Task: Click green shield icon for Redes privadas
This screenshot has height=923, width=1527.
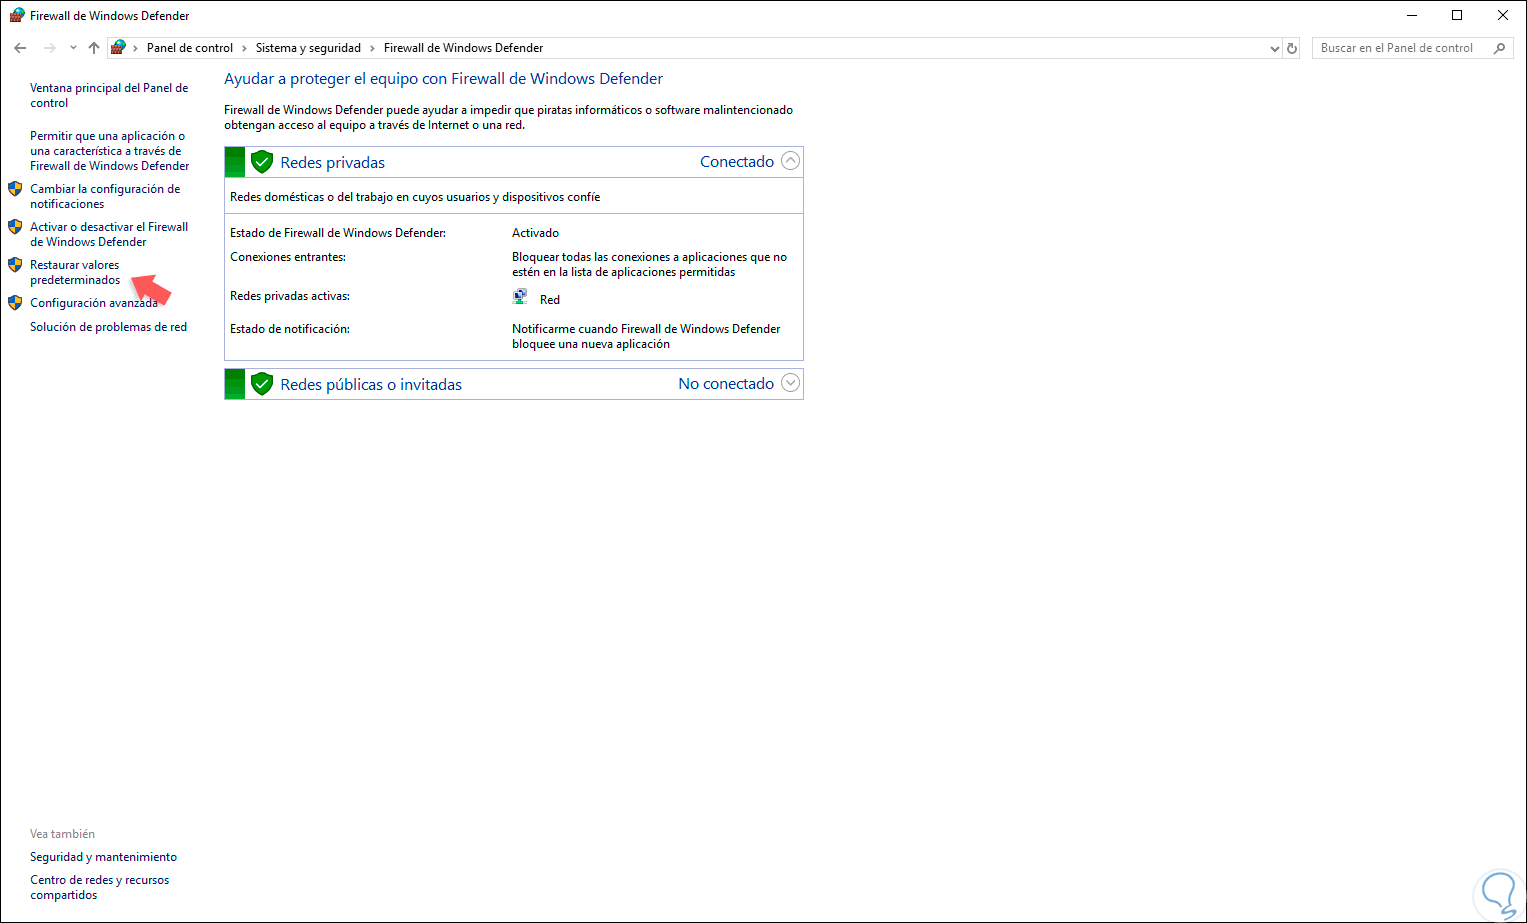Action: [x=262, y=162]
